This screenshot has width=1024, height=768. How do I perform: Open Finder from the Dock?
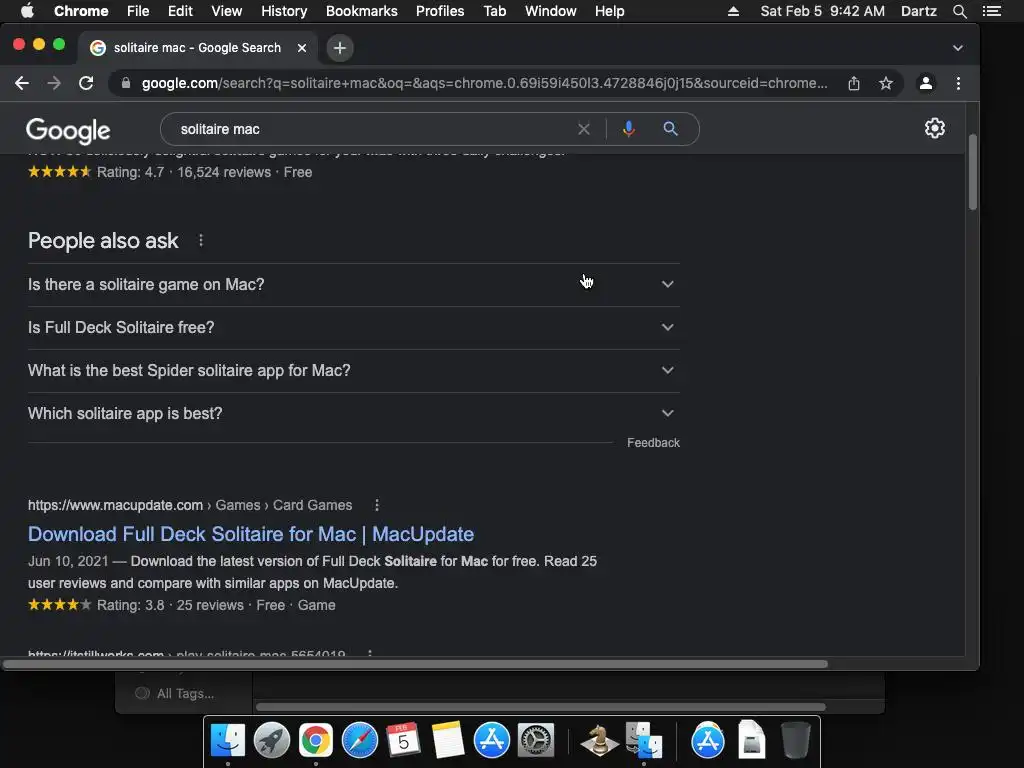coord(227,741)
